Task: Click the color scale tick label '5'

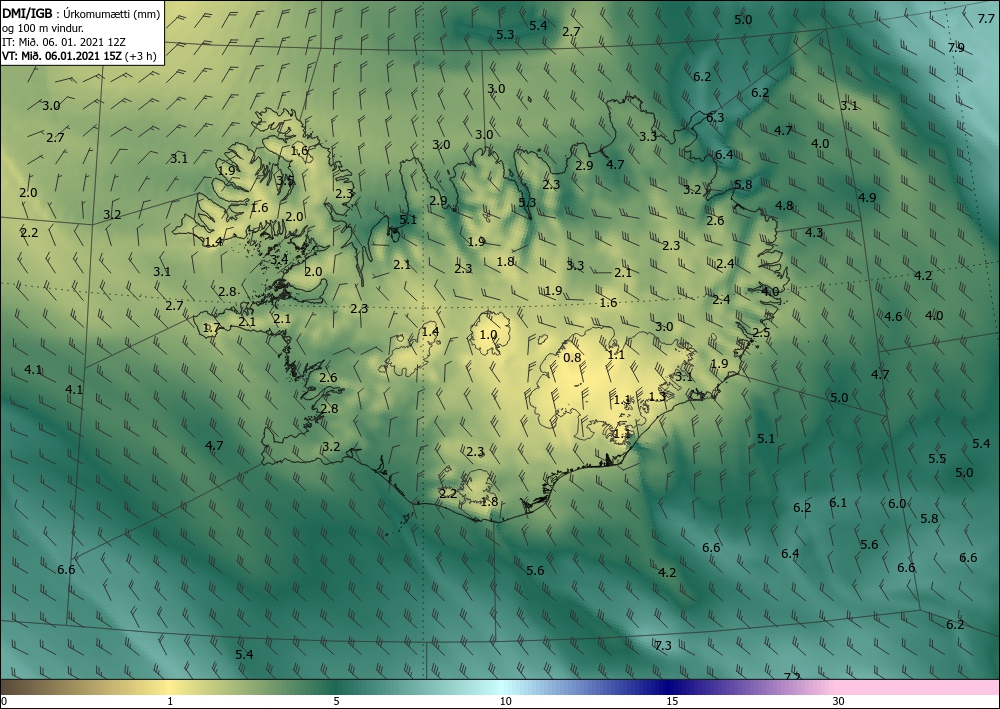Action: (x=337, y=701)
